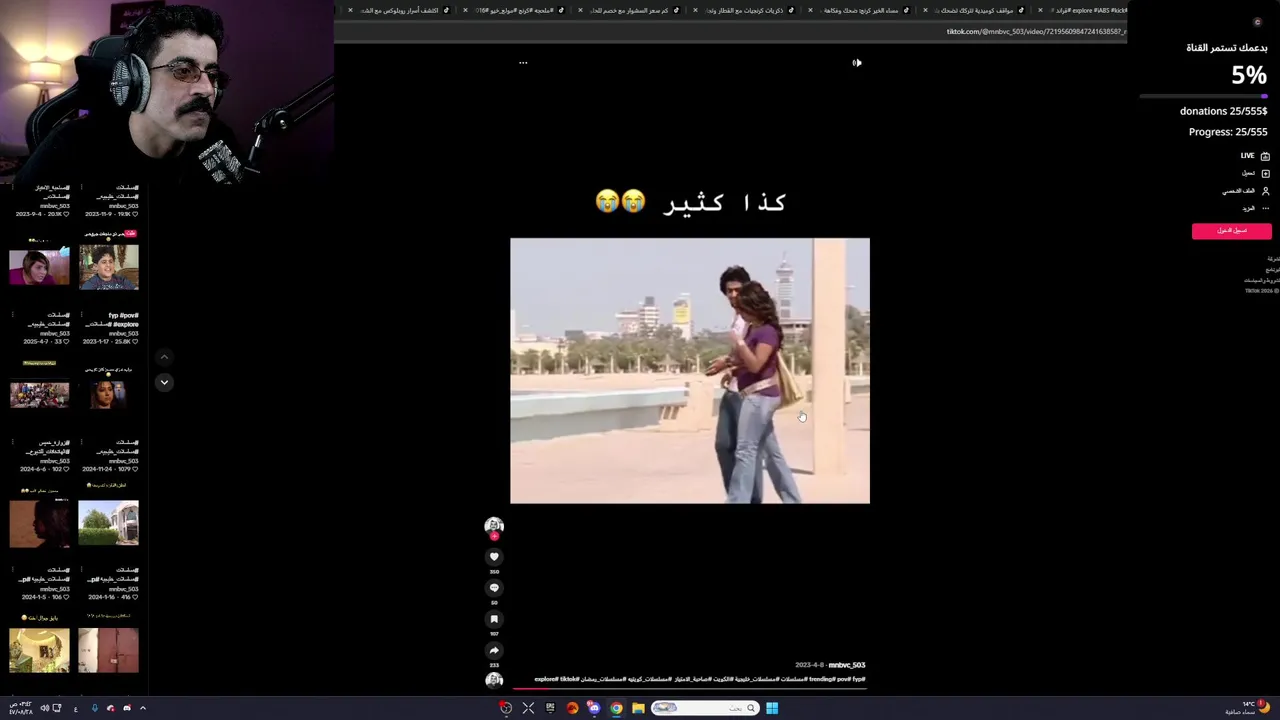The image size is (1280, 720).
Task: Click the pink log in button
Action: (1232, 231)
